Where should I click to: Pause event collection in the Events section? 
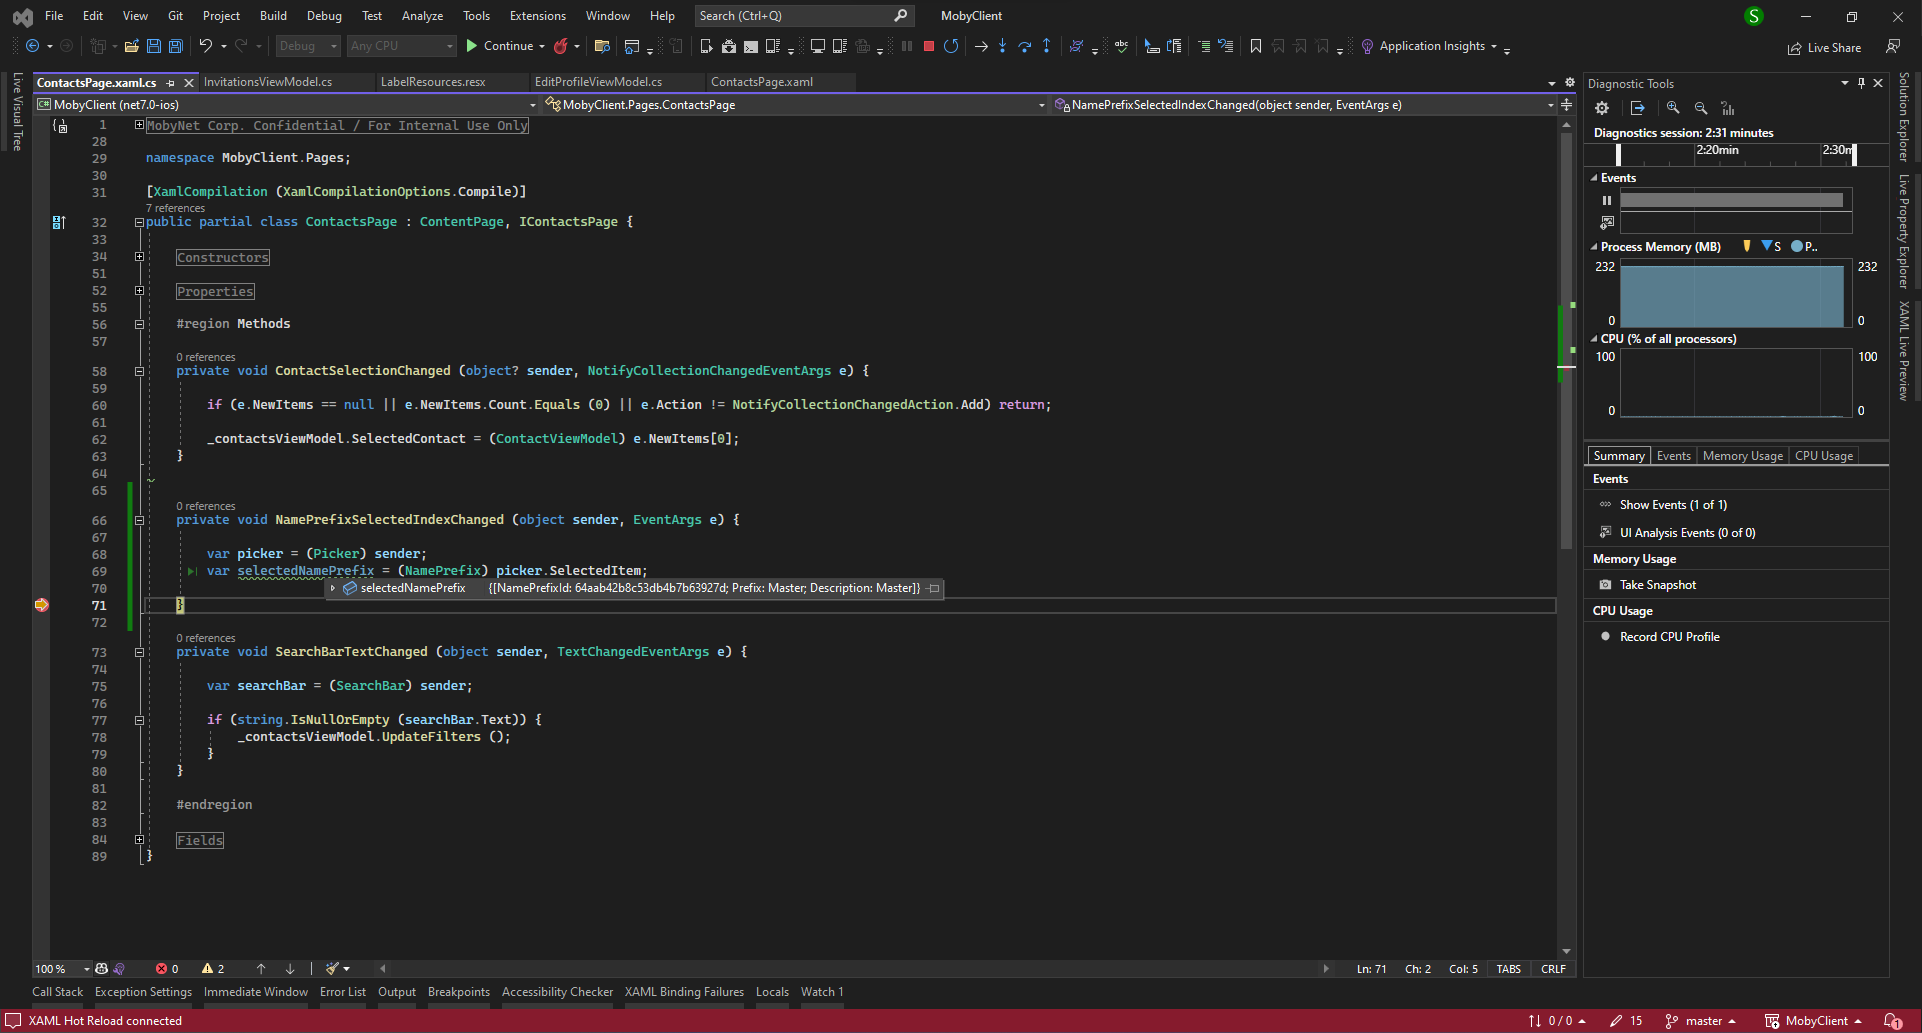(1607, 200)
